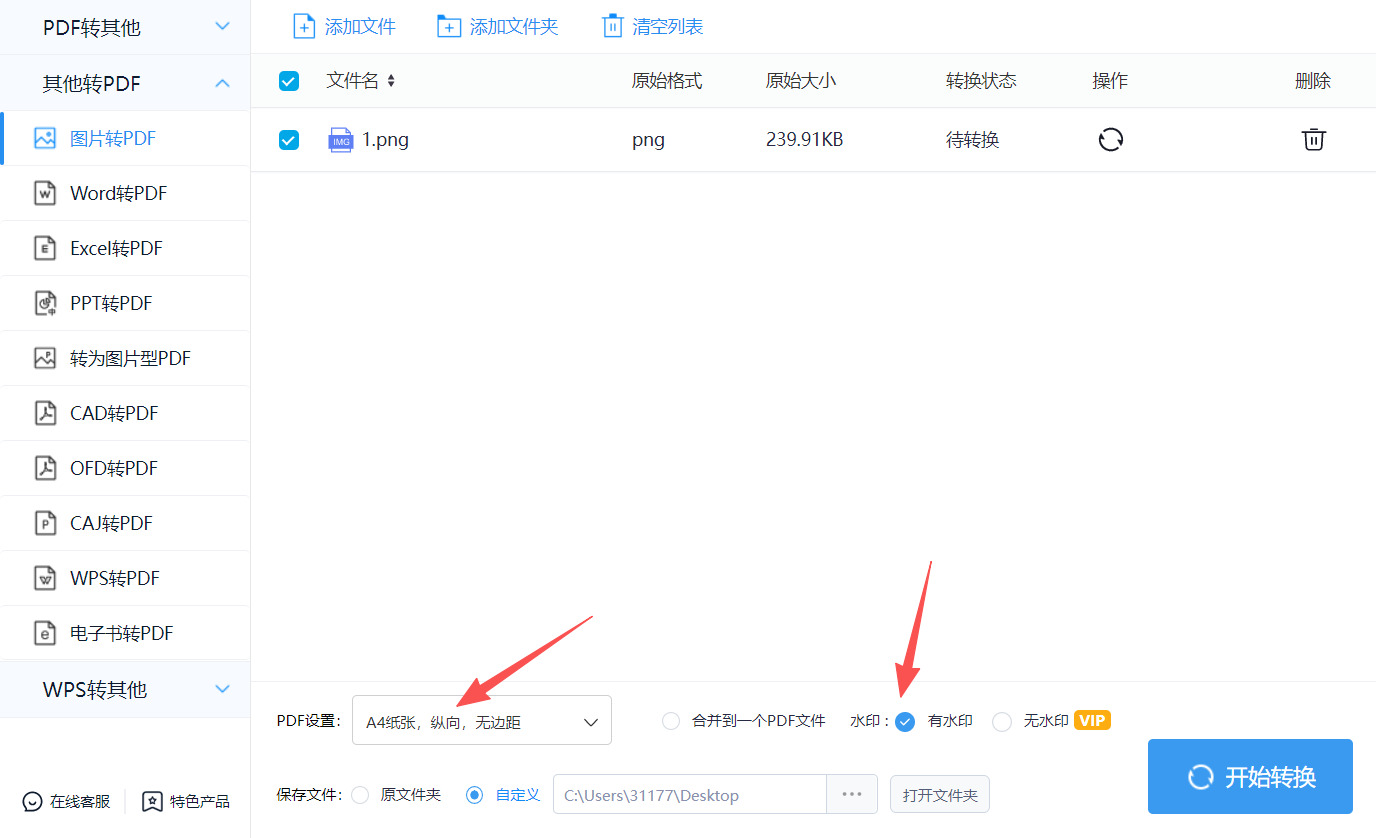1376x838 pixels.
Task: Expand the WPS转其他 section
Action: point(125,689)
